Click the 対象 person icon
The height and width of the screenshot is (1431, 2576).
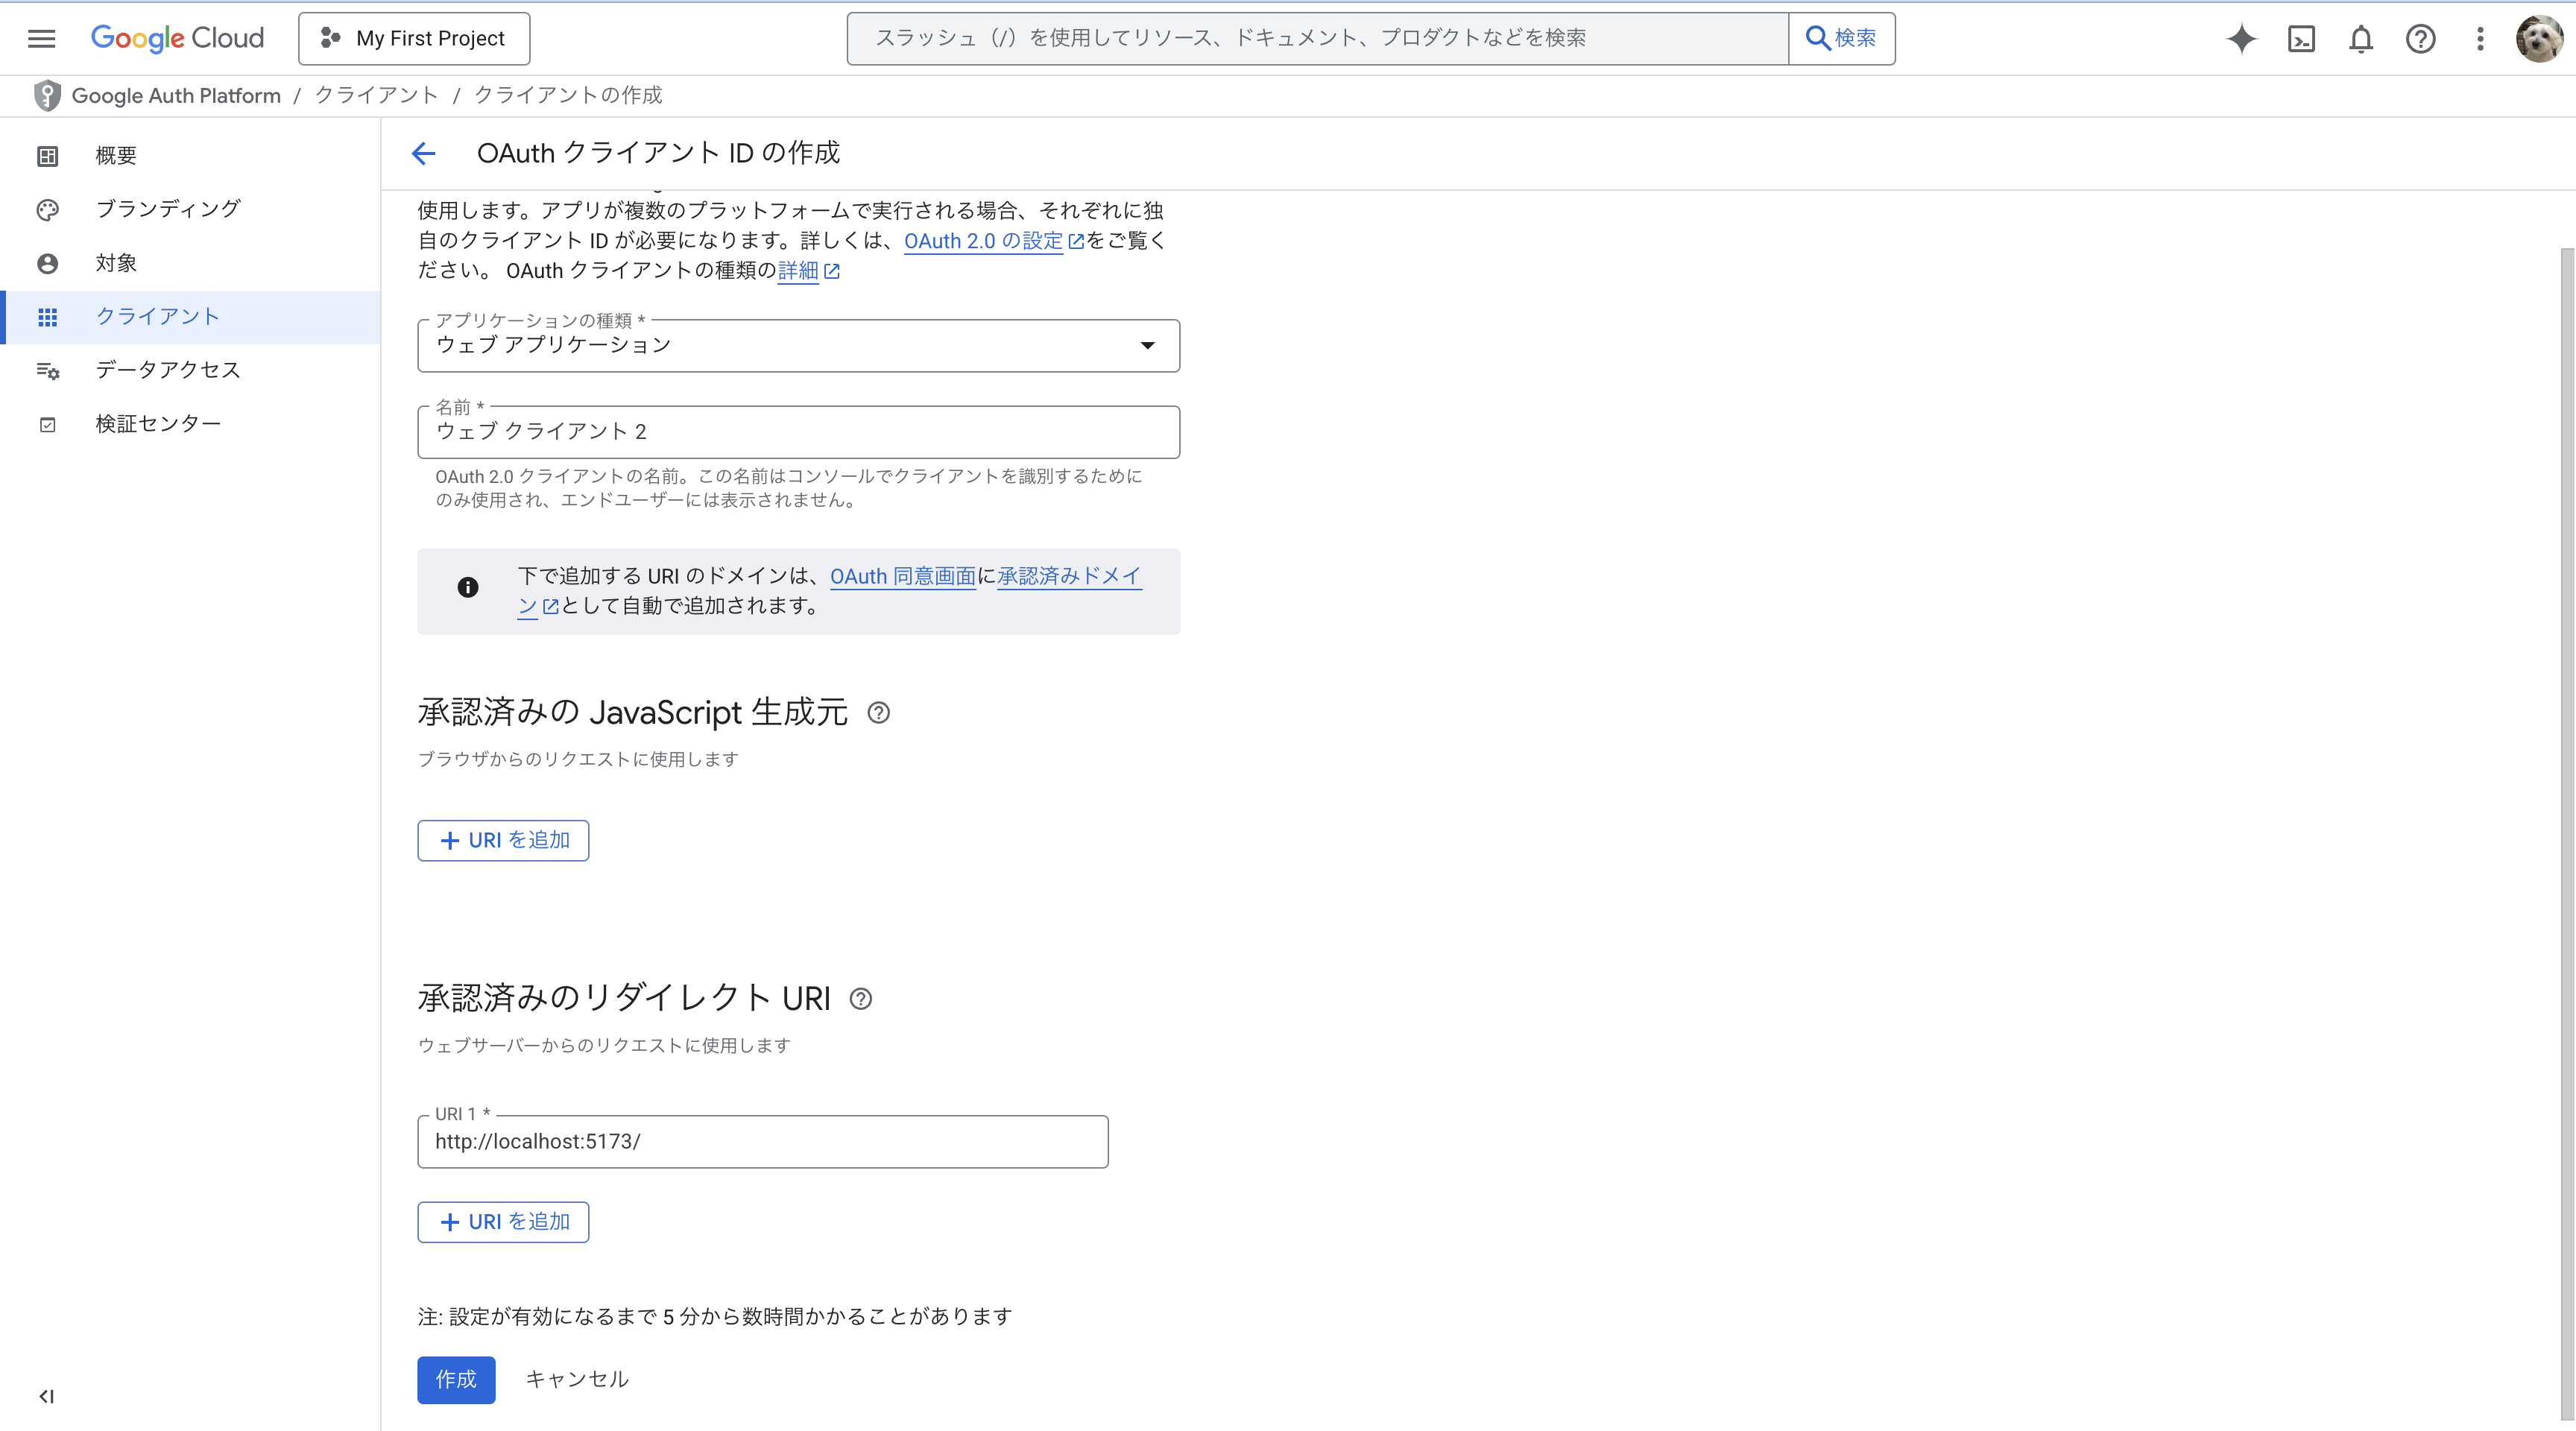click(47, 263)
